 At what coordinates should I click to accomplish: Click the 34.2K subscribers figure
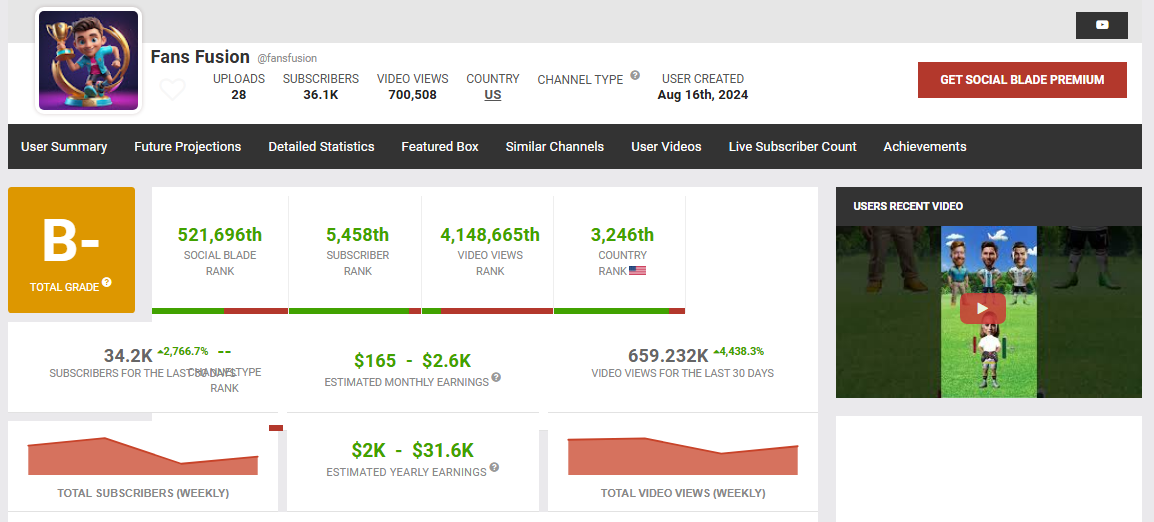point(128,356)
